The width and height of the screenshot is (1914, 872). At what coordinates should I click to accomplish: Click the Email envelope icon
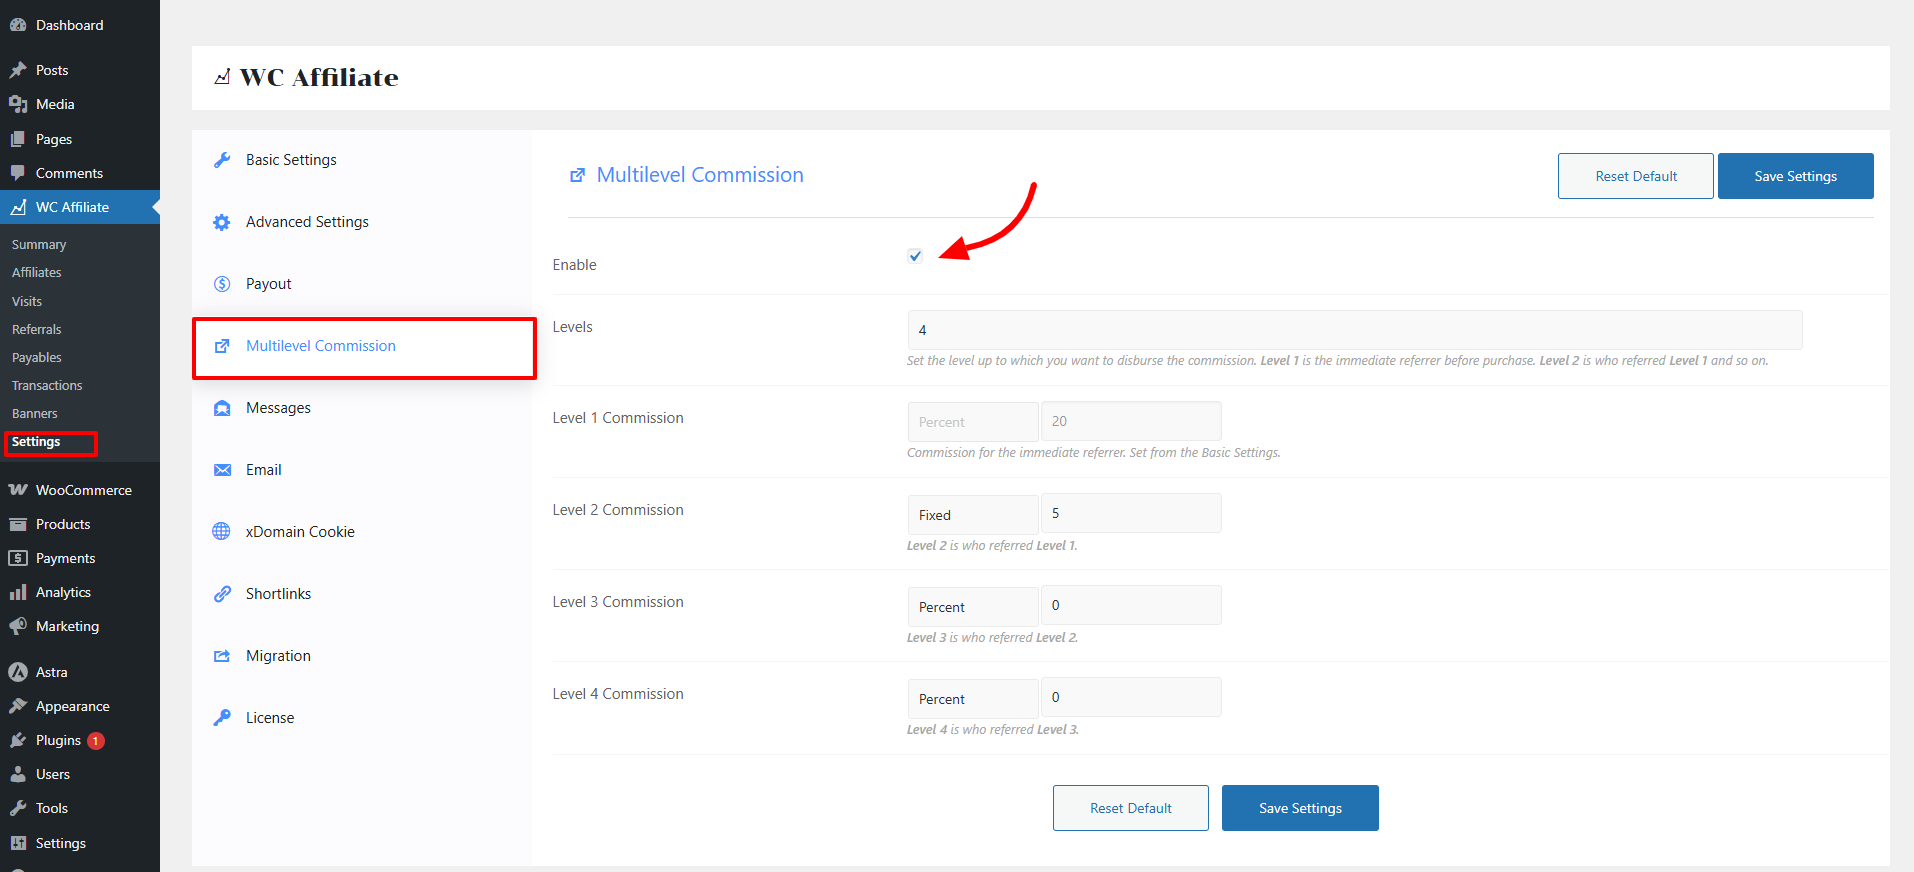click(222, 470)
